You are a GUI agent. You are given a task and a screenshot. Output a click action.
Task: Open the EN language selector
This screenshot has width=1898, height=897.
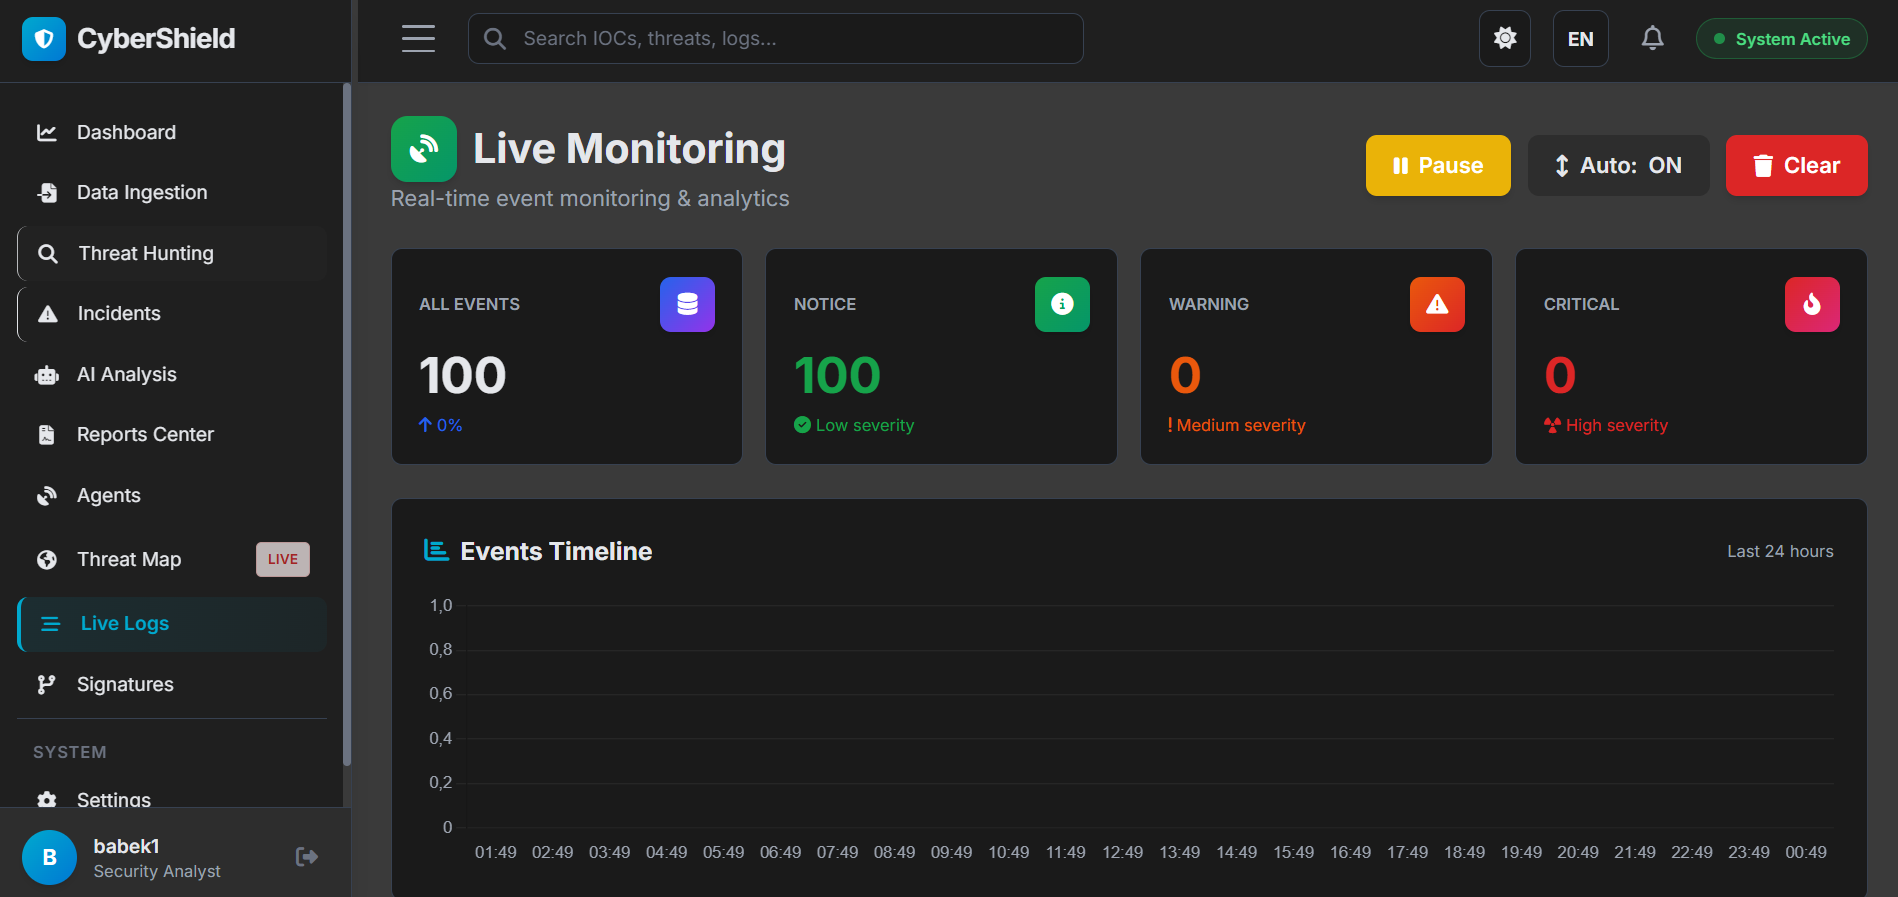point(1580,39)
